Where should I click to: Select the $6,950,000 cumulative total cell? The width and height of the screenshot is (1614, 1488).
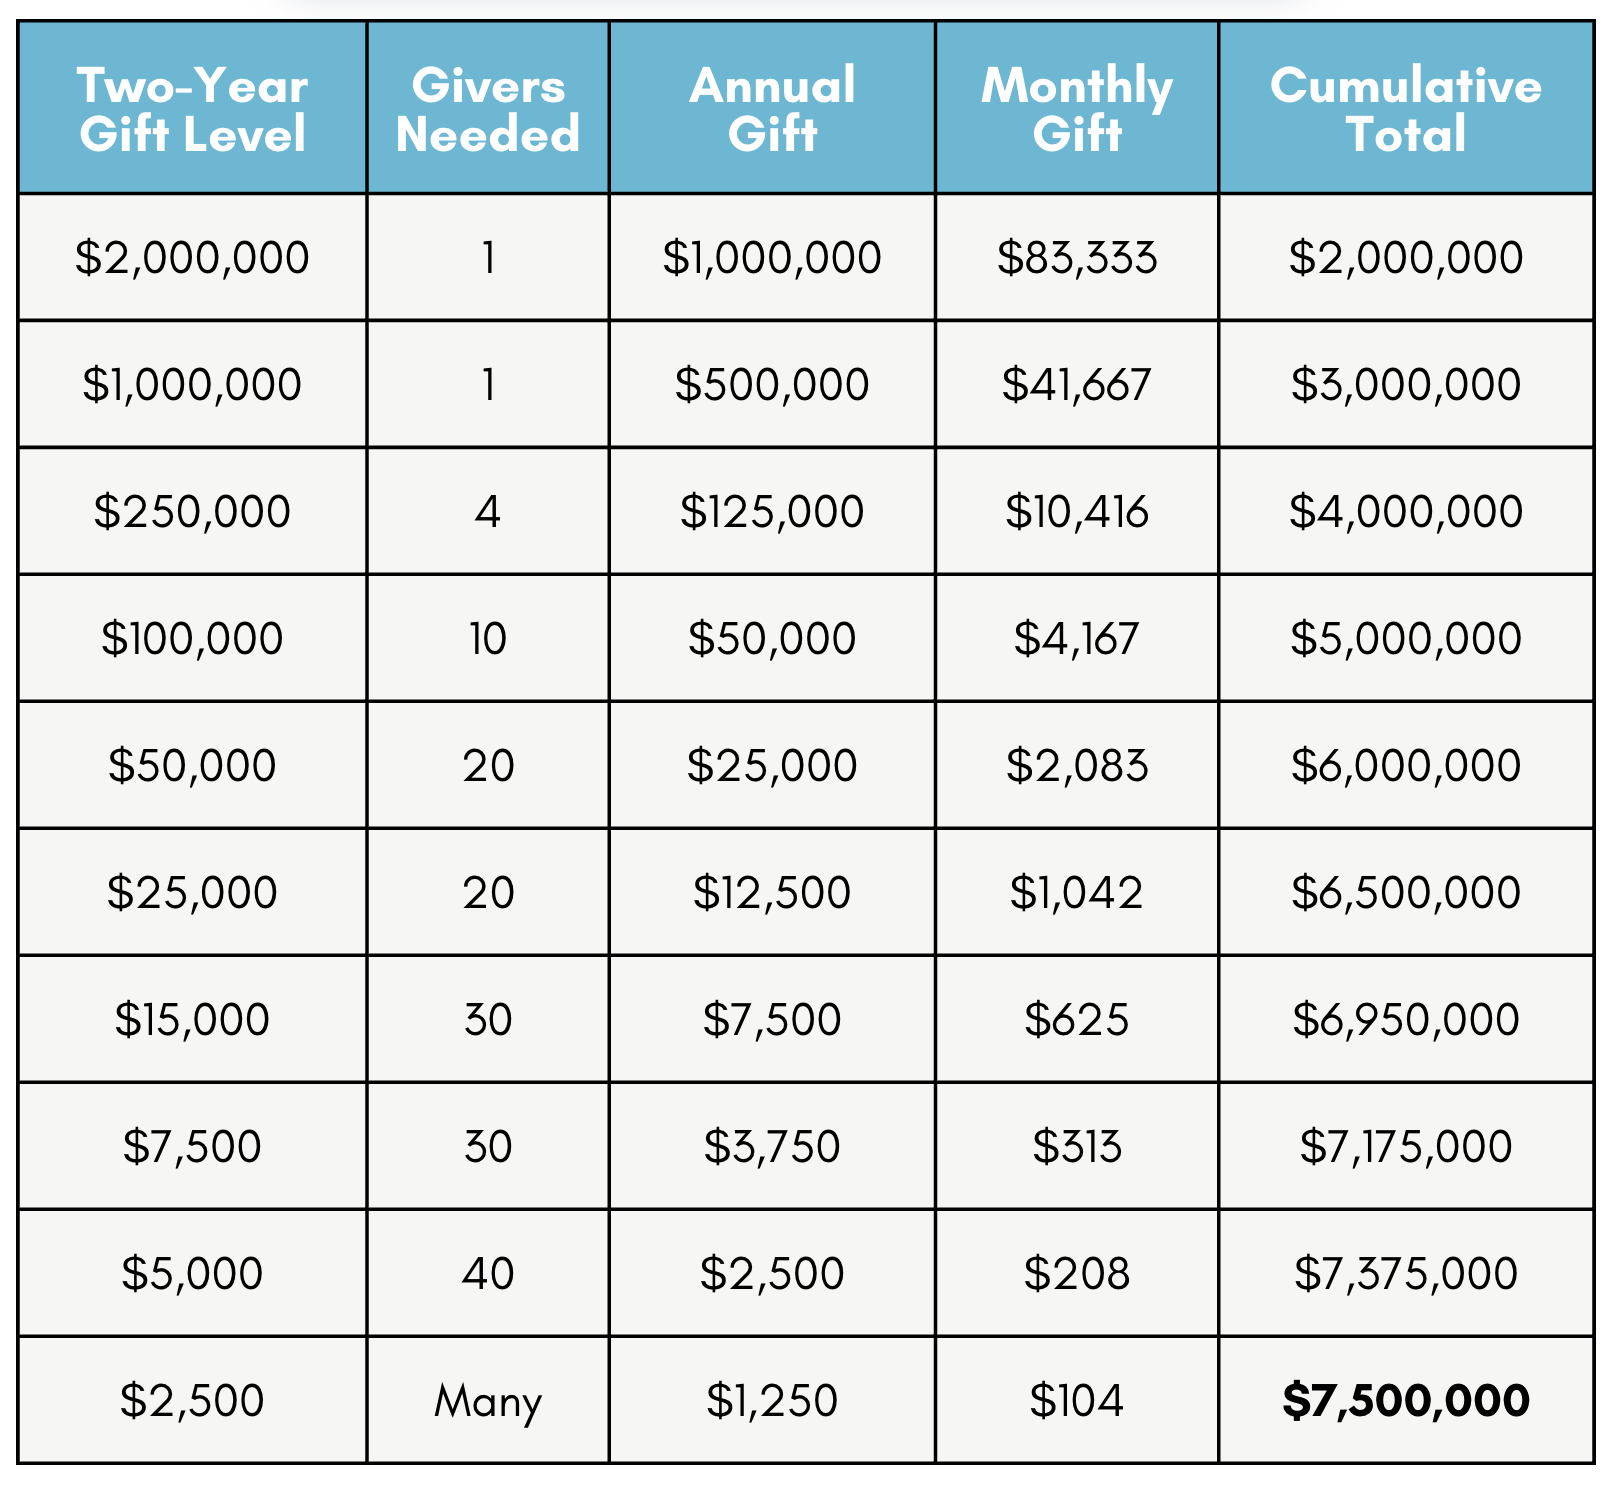[x=1405, y=1020]
